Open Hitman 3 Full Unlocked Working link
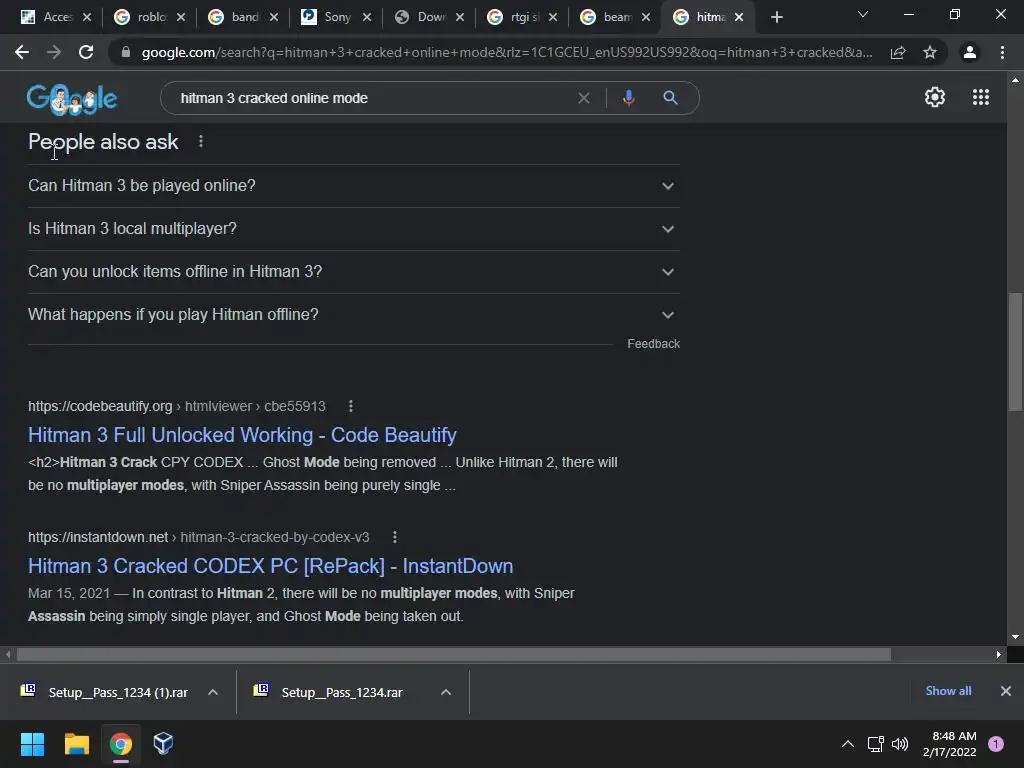 tap(242, 435)
